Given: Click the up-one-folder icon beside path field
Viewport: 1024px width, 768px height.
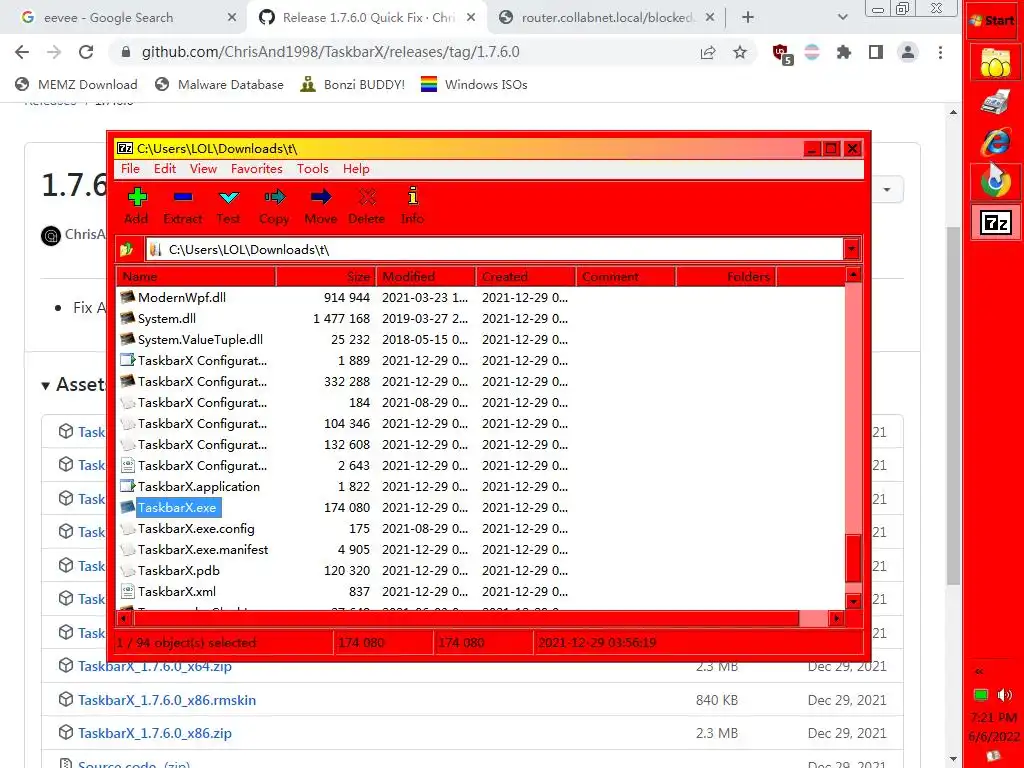Looking at the screenshot, I should [127, 249].
